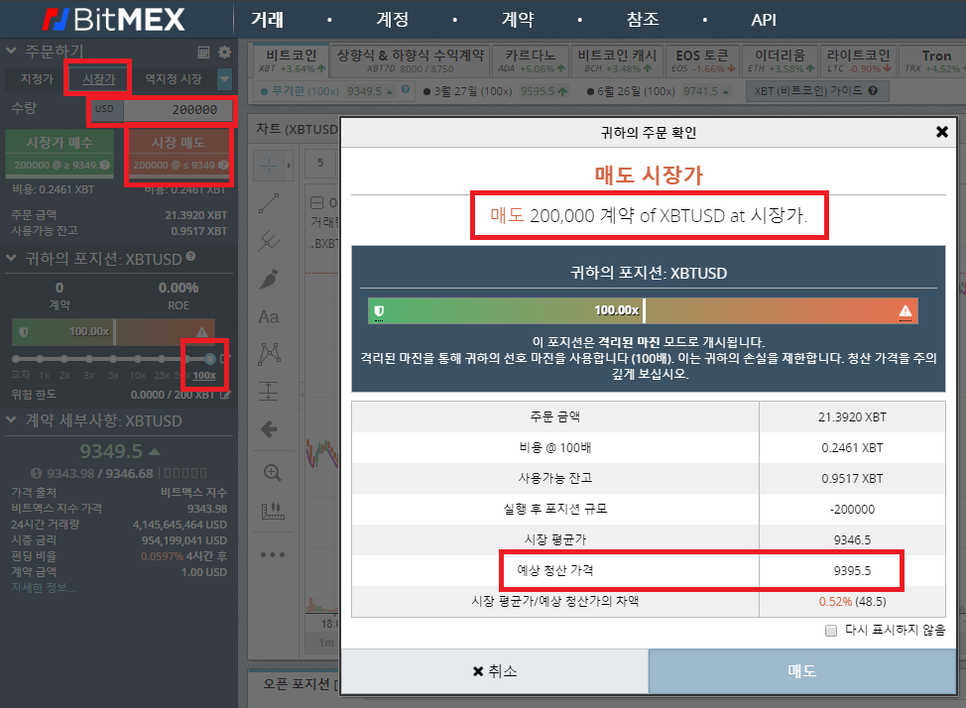Select the 카르다노 ADA instrument tab
This screenshot has height=708, width=966.
tap(530, 61)
